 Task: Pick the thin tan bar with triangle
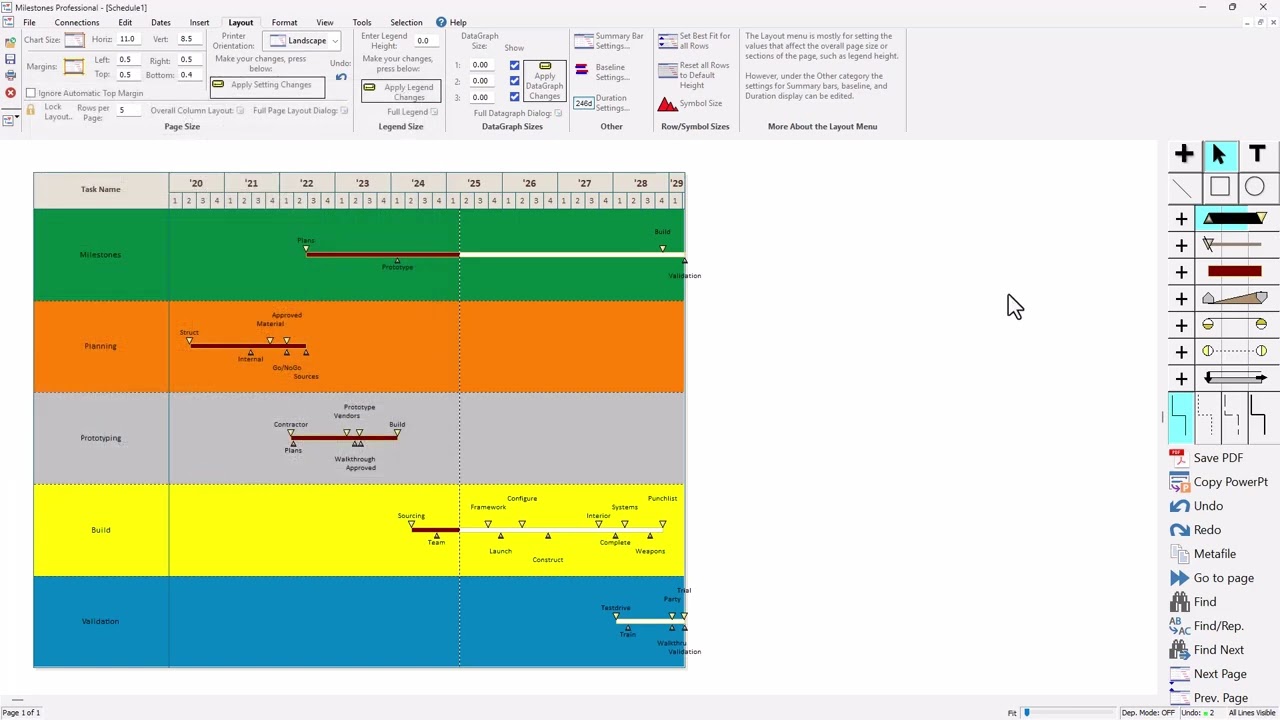pos(1235,244)
